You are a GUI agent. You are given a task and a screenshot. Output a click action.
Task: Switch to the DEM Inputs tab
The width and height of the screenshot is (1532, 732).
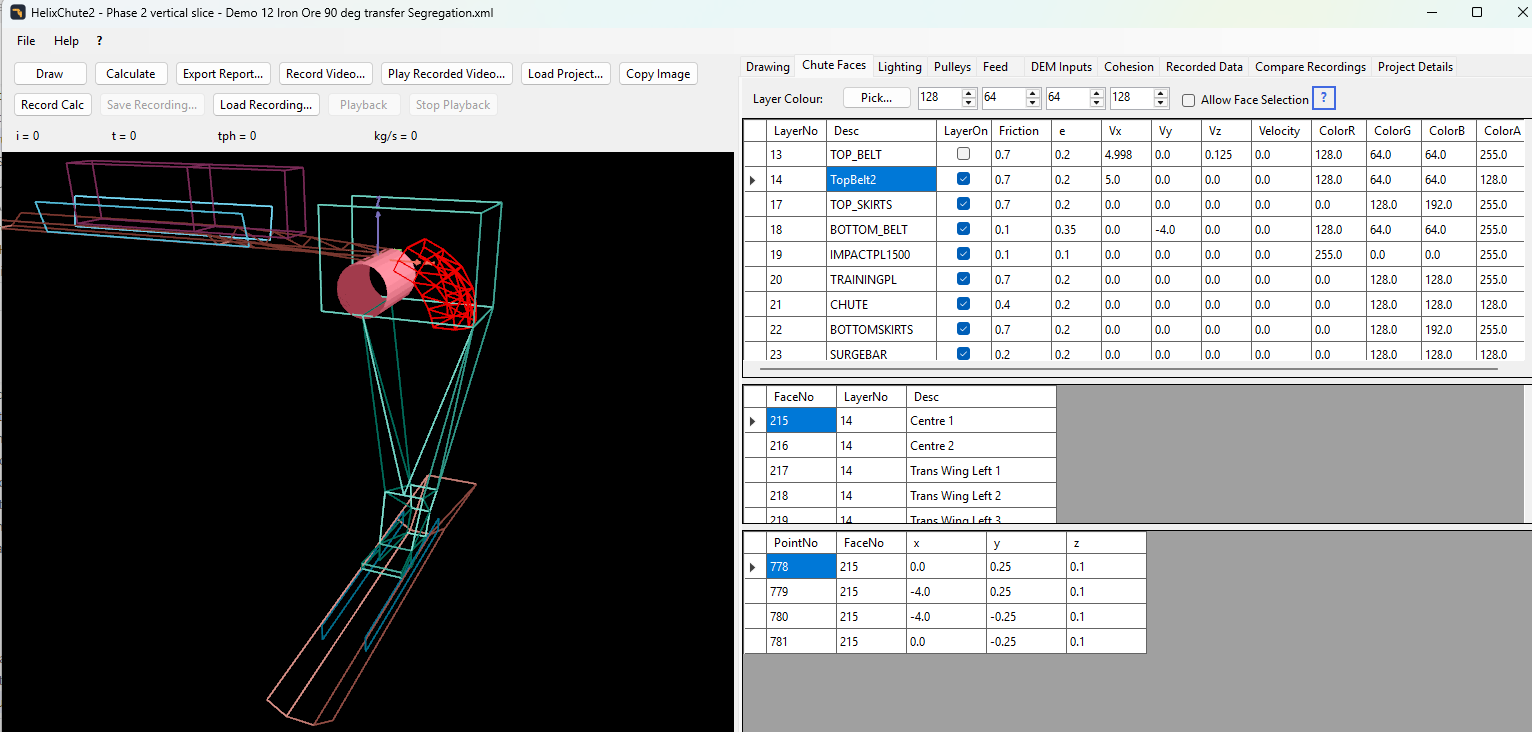1061,67
